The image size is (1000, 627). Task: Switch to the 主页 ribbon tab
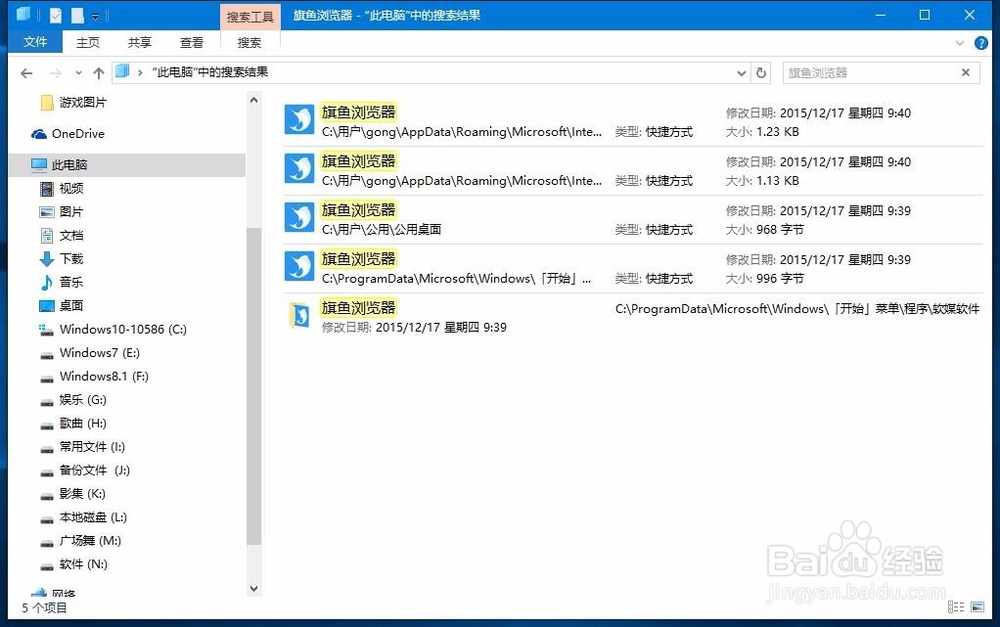click(88, 43)
